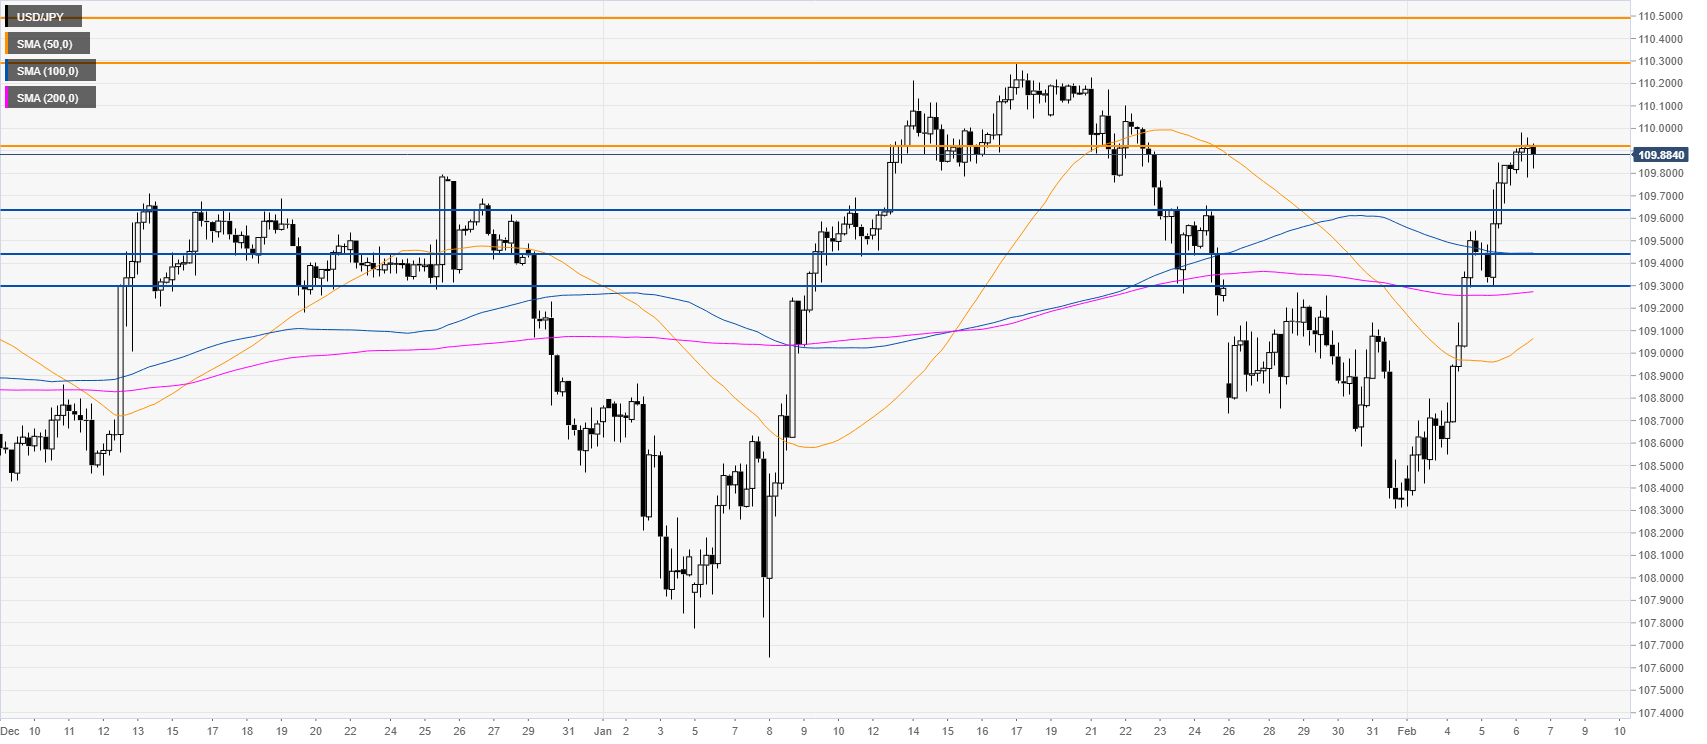1707x744 pixels.
Task: Click the Dec label on time axis
Action: (x=9, y=731)
